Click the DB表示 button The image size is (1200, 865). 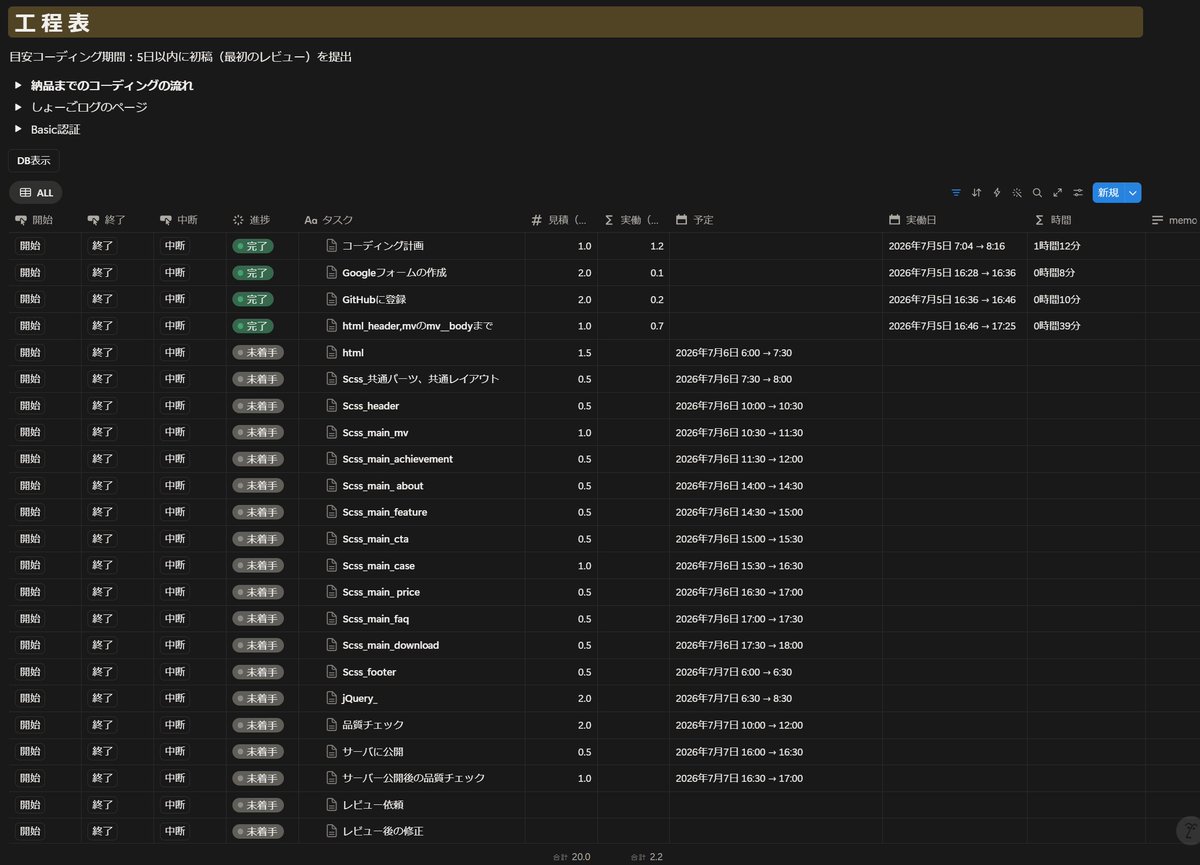point(34,160)
